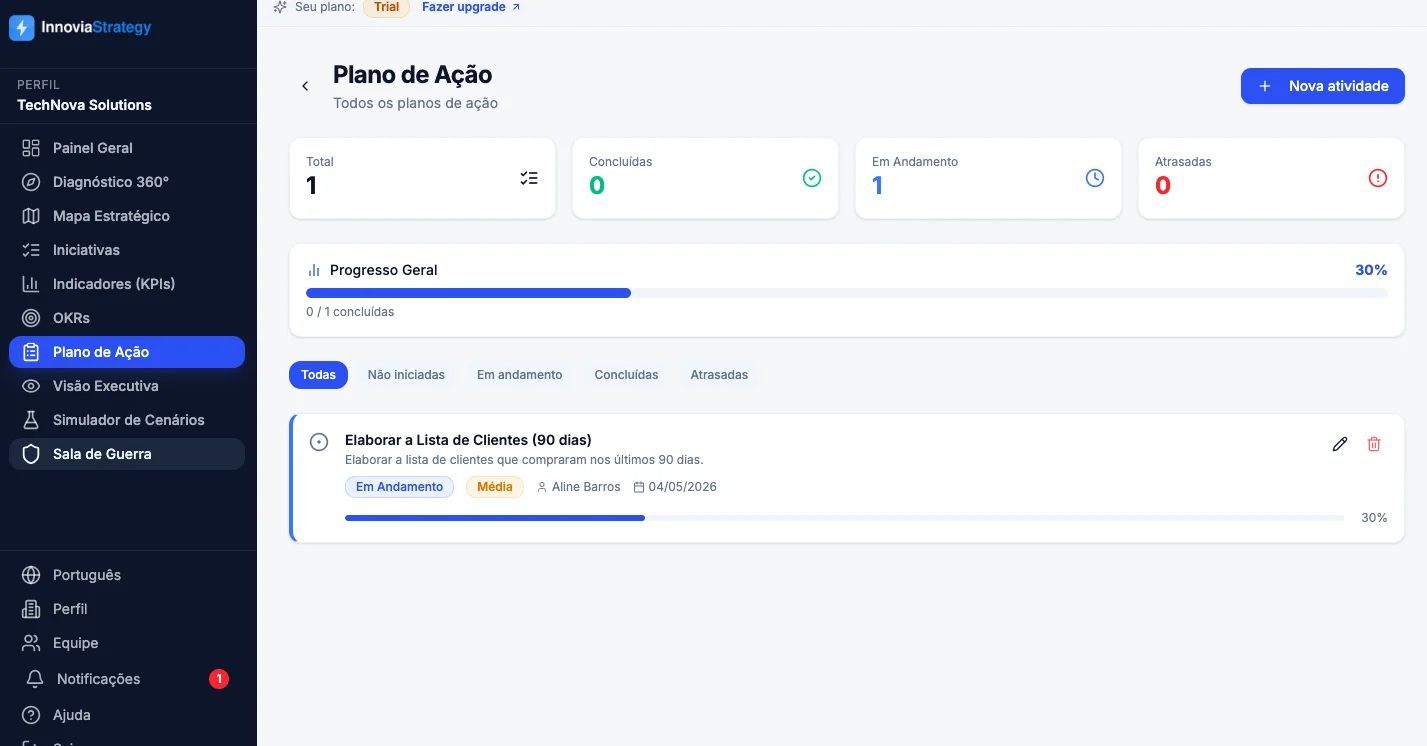Click the Diagnóstico 360° compass icon
This screenshot has width=1427, height=746.
(31, 182)
